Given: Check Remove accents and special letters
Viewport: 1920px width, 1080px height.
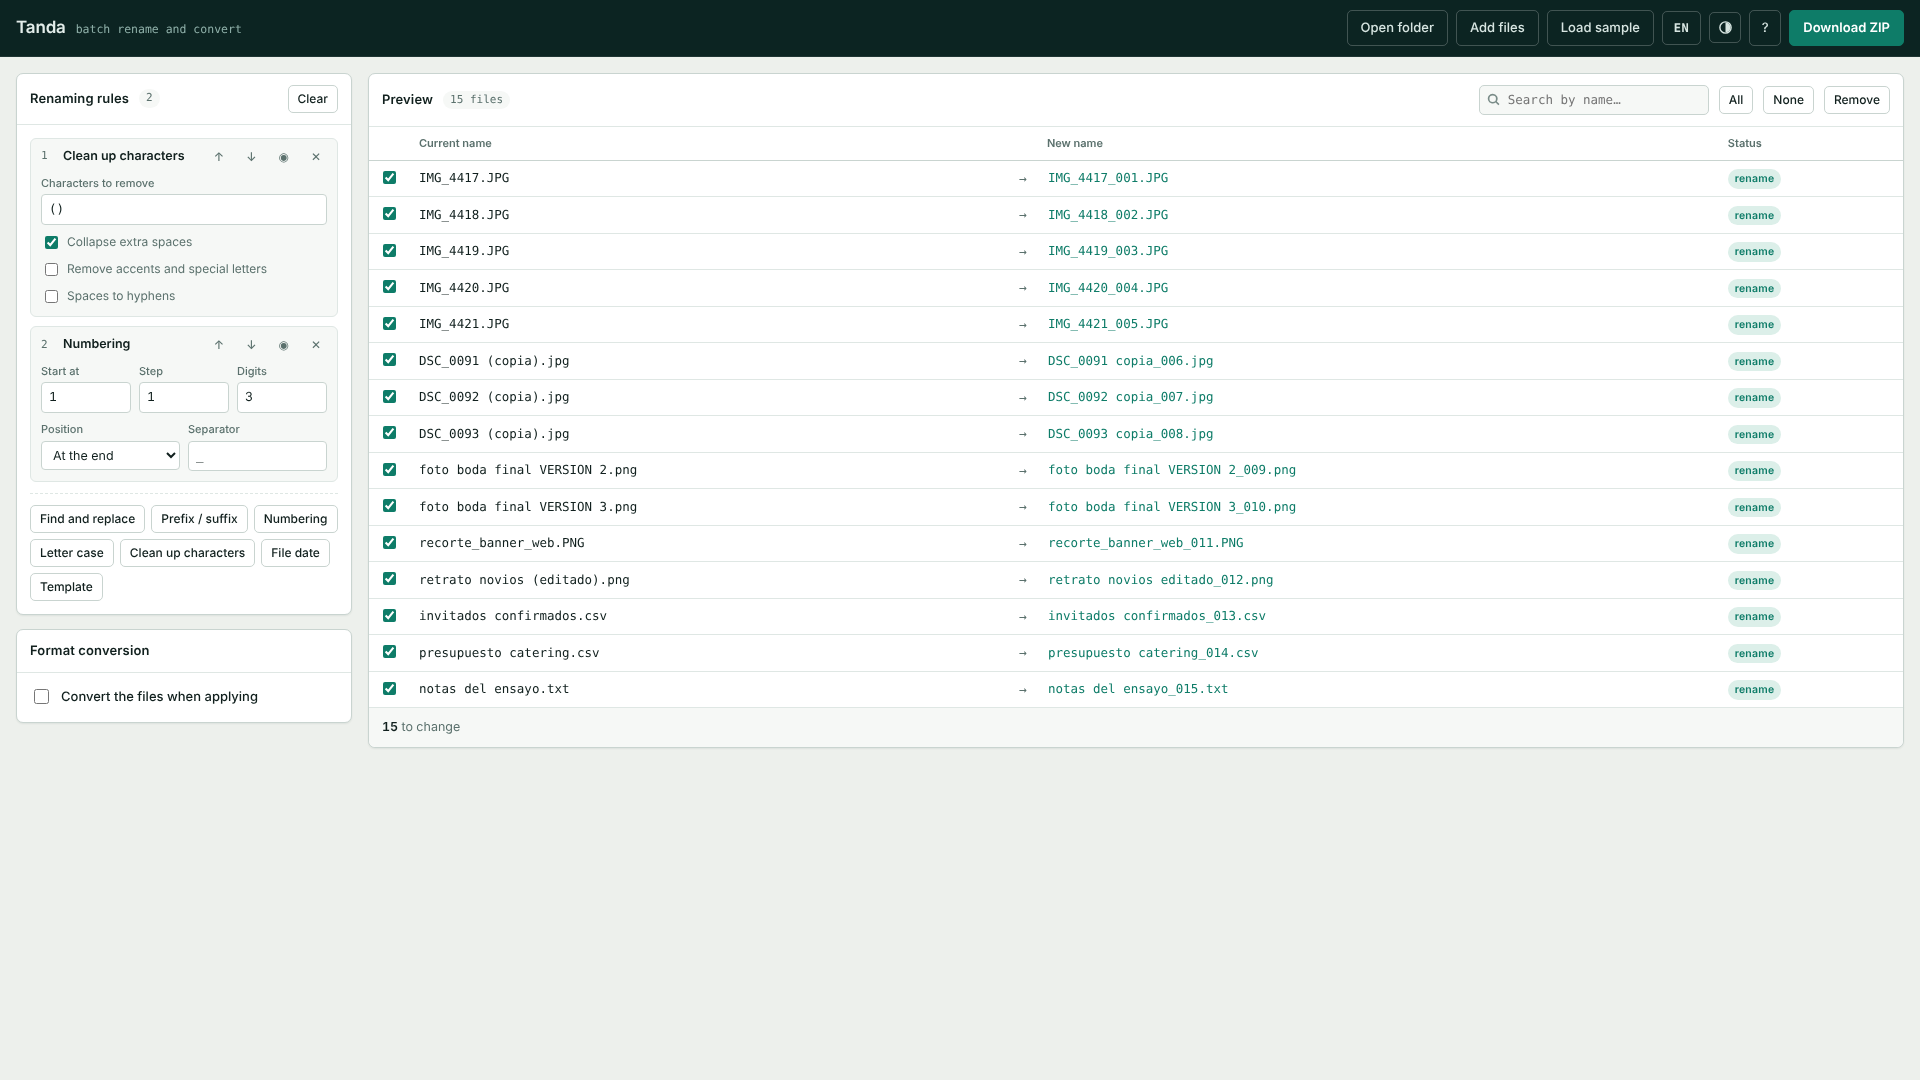Looking at the screenshot, I should (x=51, y=270).
